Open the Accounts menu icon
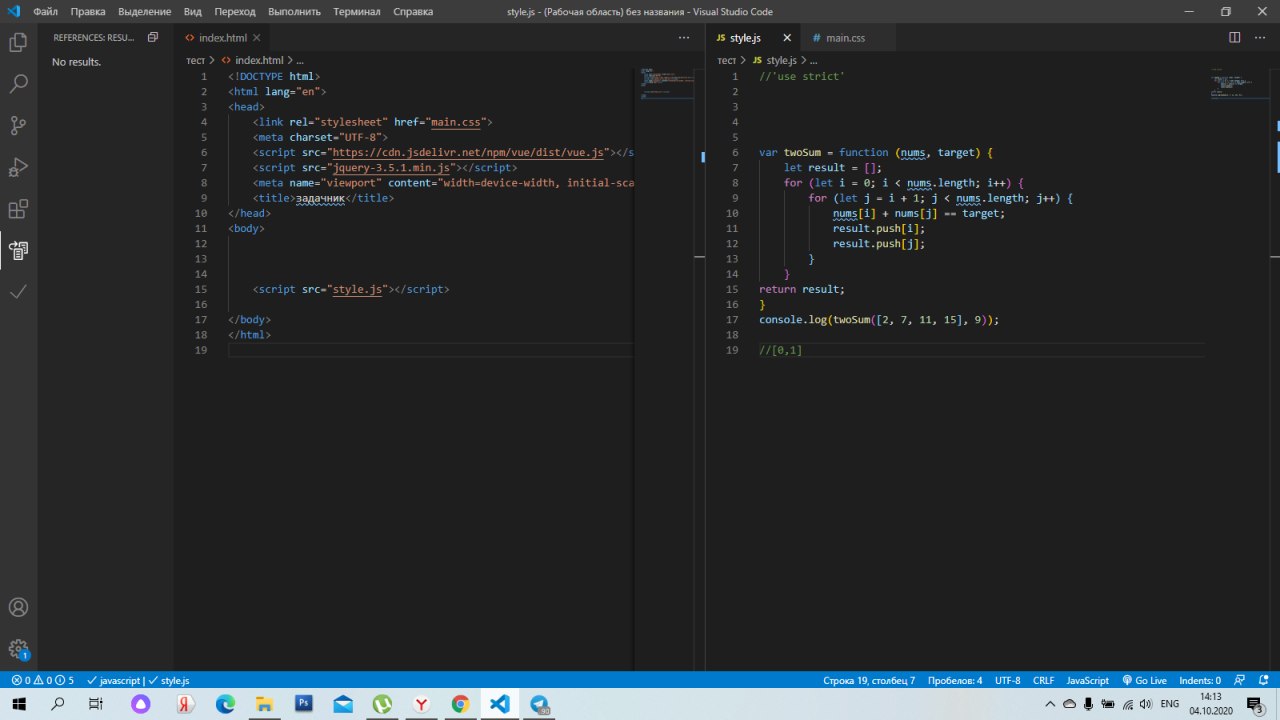This screenshot has height=720, width=1280. coord(18,607)
